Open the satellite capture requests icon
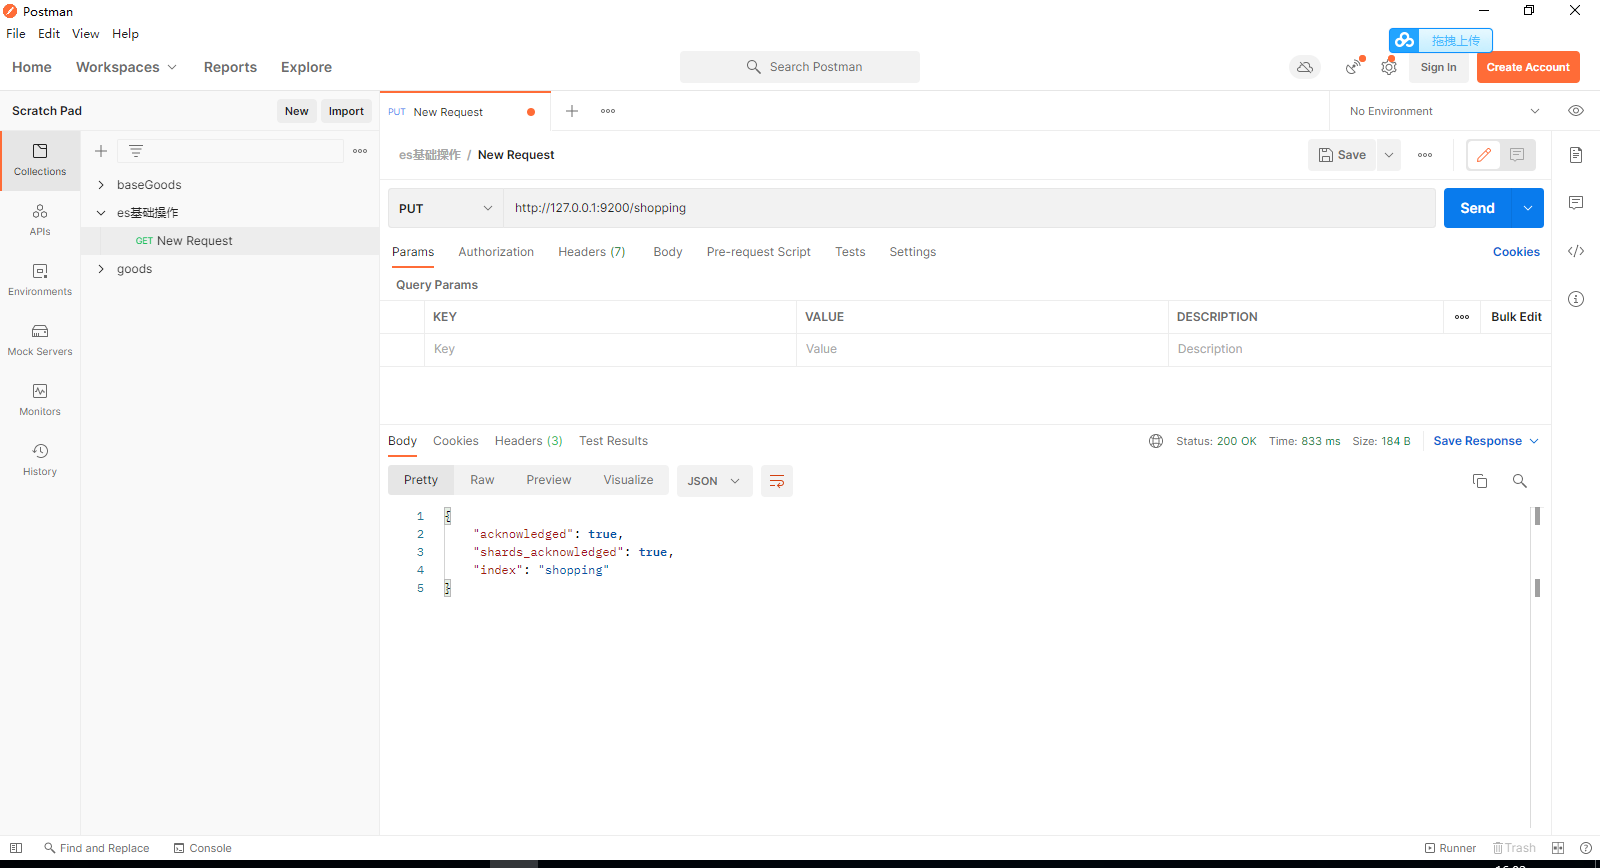Image resolution: width=1600 pixels, height=868 pixels. click(x=1353, y=67)
